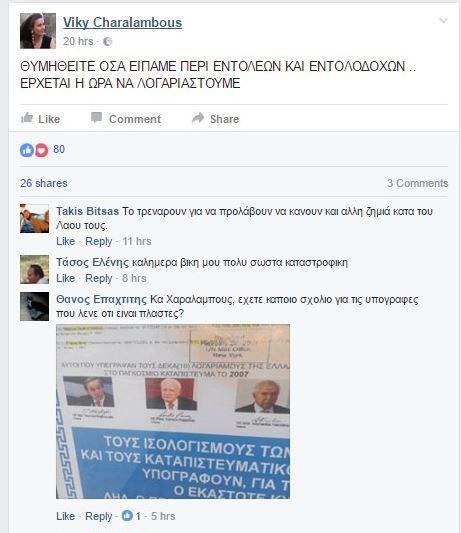
Task: Open Viky Charalambous profile picture
Action: (38, 31)
